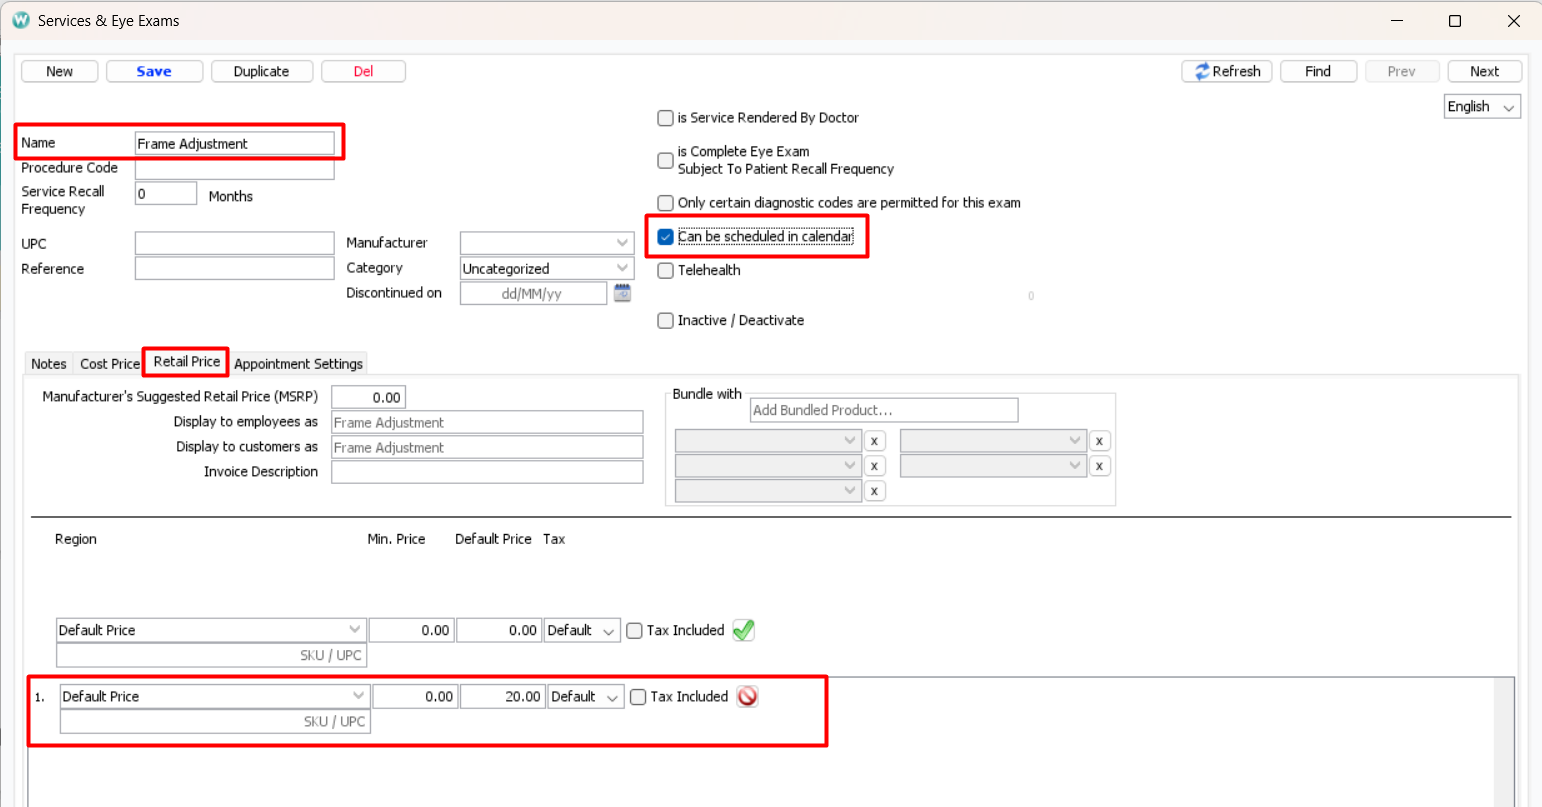
Task: Open the region dropdown in price row 1
Action: click(x=214, y=696)
